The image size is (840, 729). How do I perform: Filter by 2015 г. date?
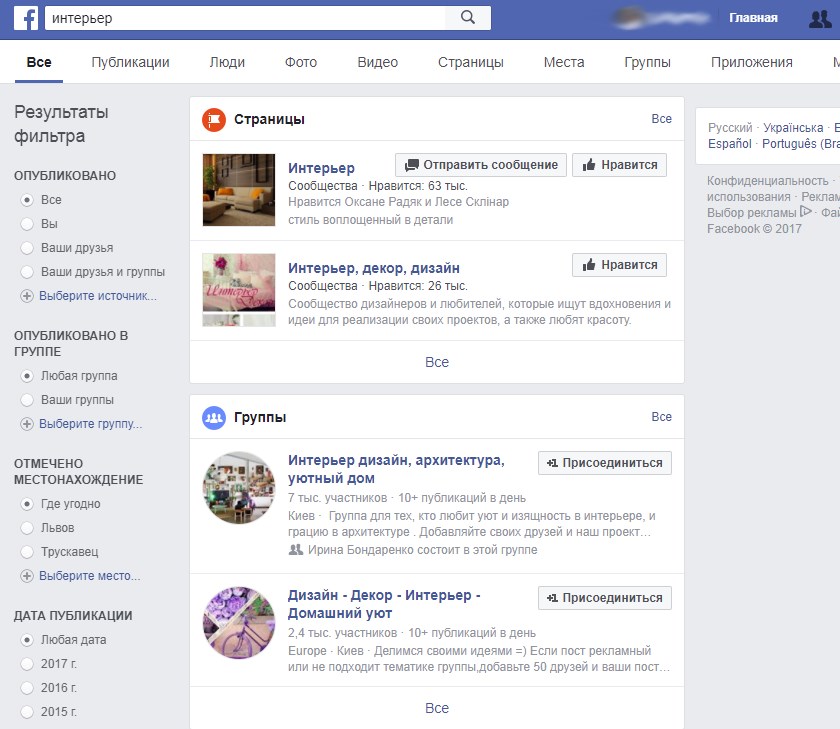coord(26,712)
